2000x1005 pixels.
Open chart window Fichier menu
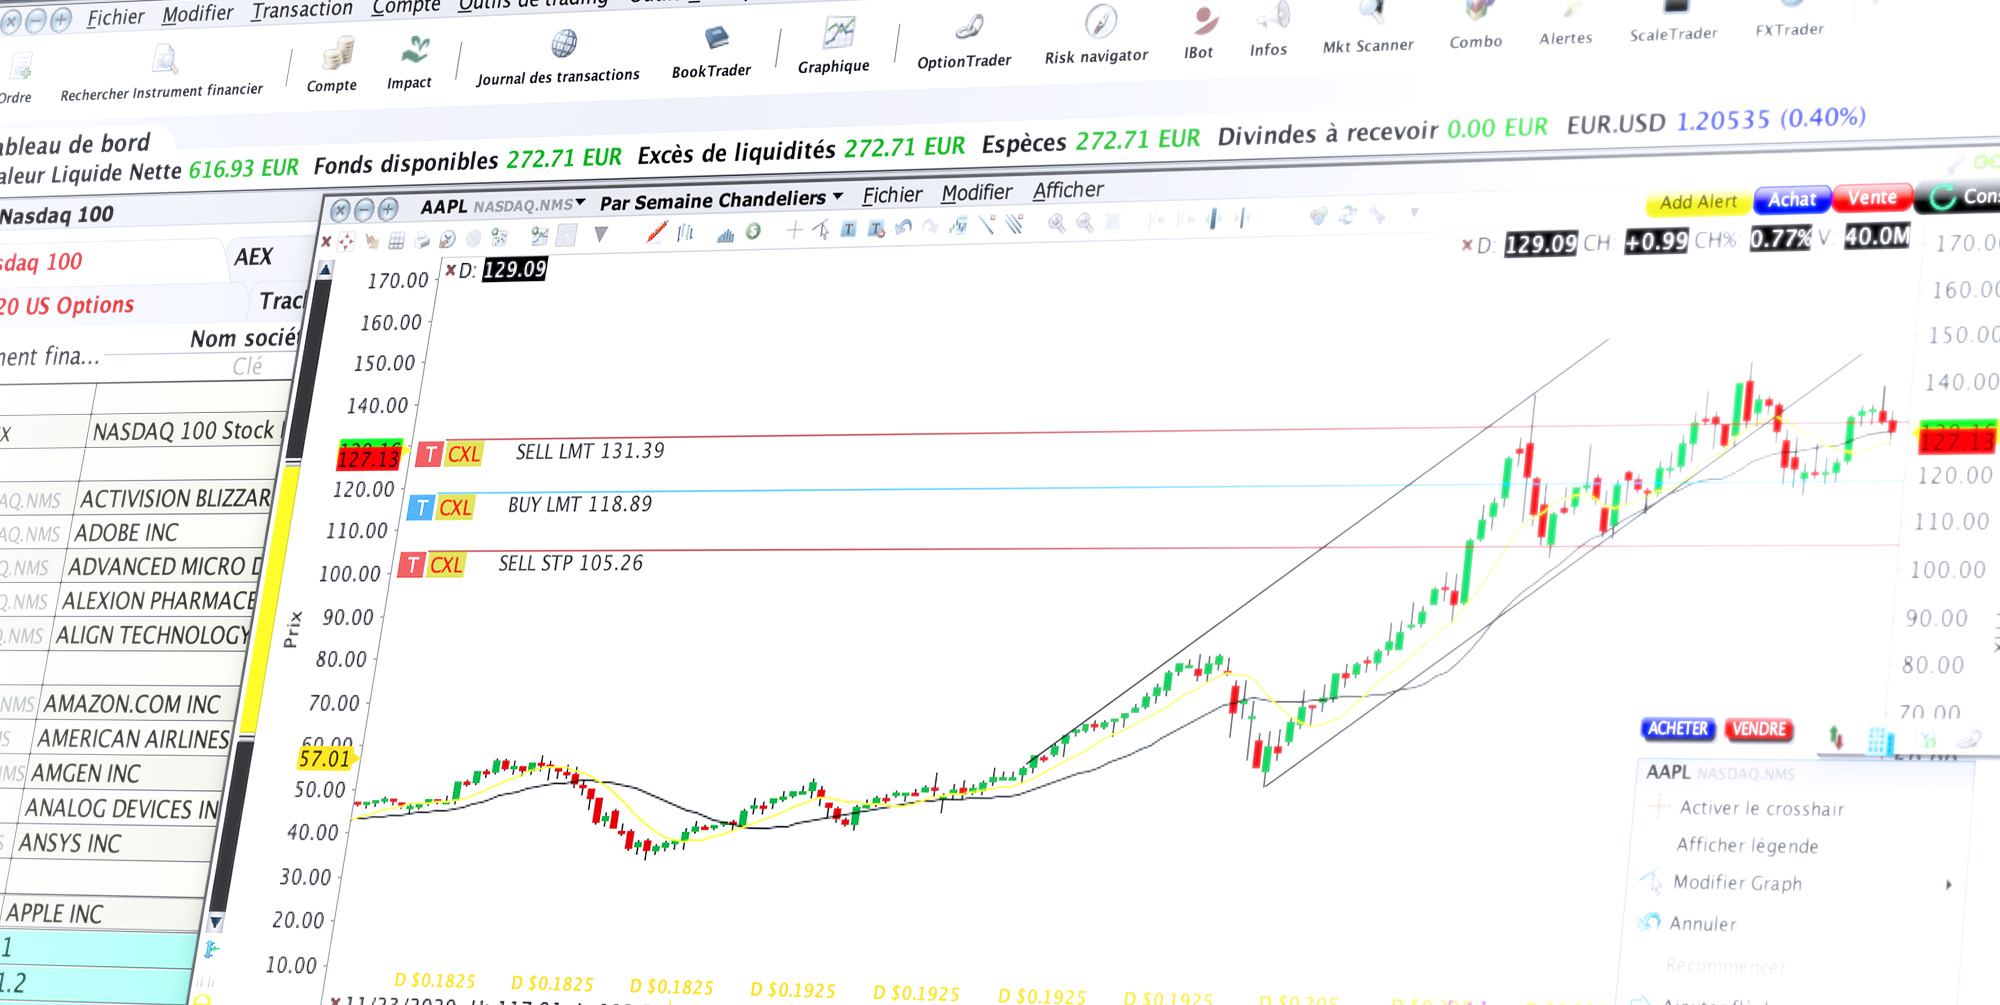click(x=892, y=196)
